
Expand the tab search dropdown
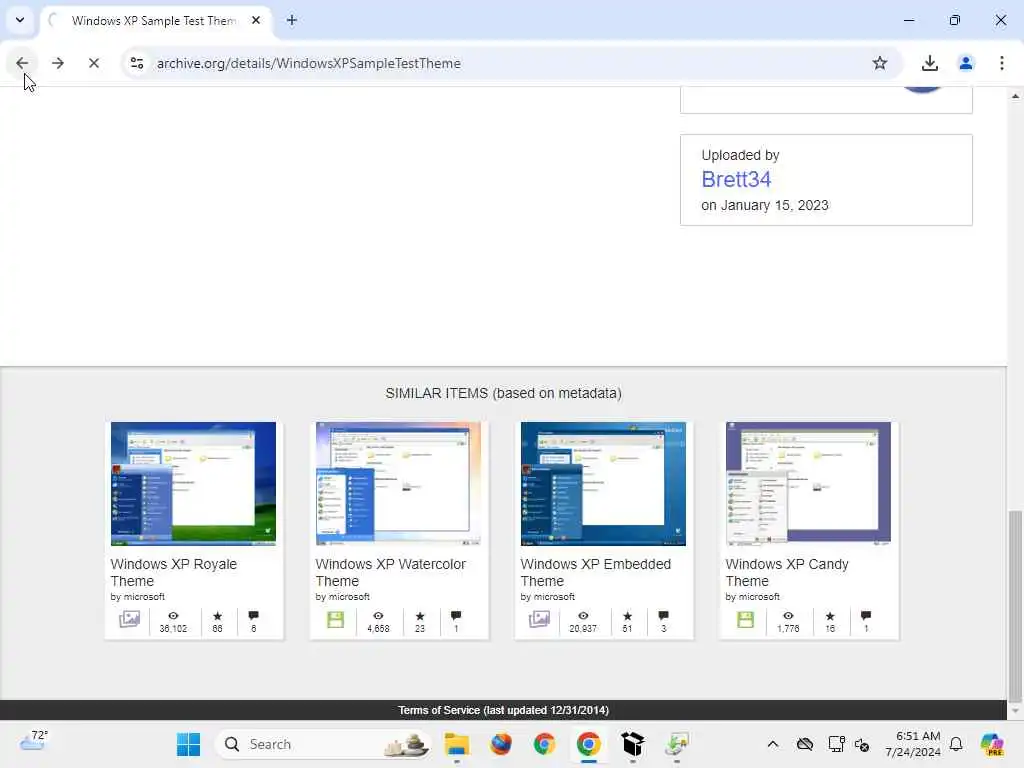coord(20,20)
